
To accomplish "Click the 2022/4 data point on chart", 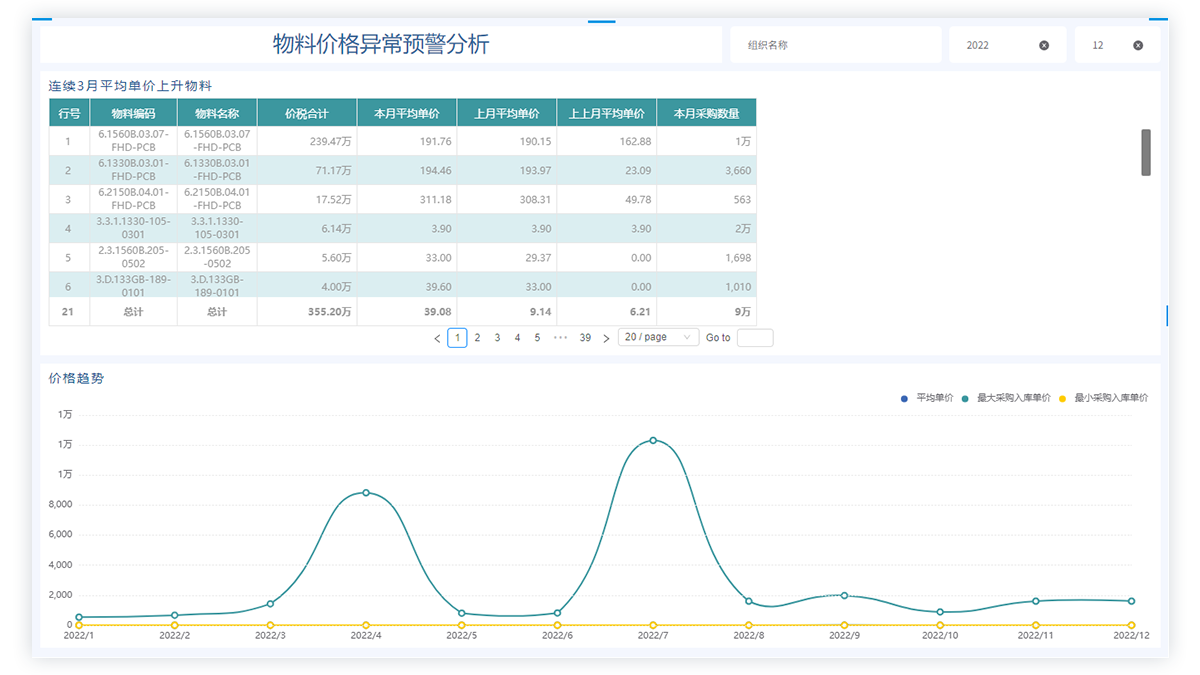I will [x=366, y=492].
